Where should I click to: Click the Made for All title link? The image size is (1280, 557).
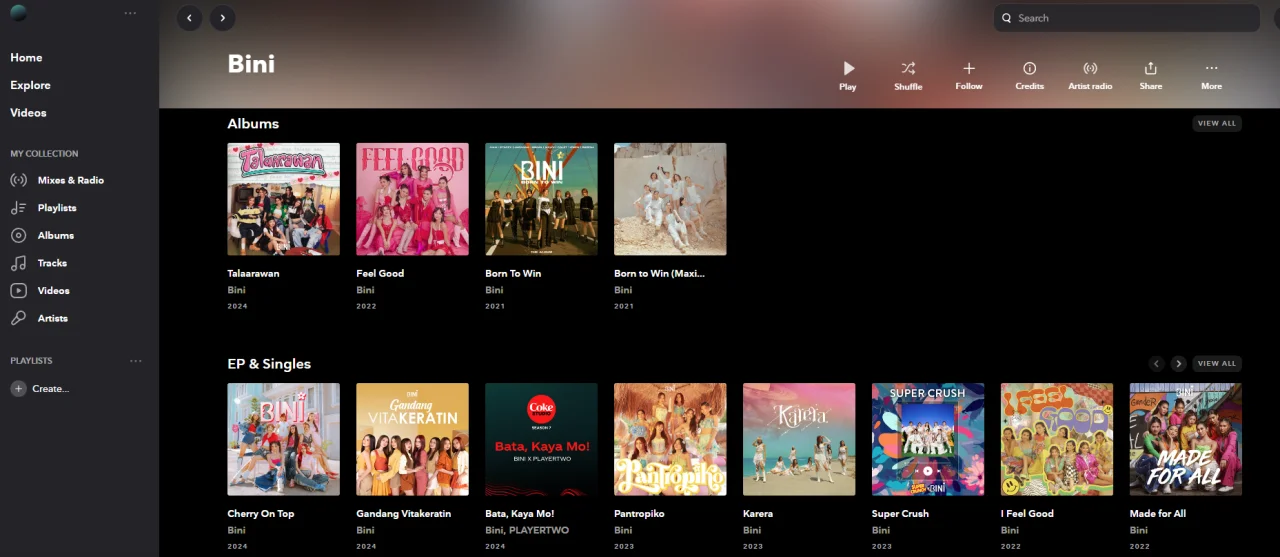pyautogui.click(x=1158, y=513)
